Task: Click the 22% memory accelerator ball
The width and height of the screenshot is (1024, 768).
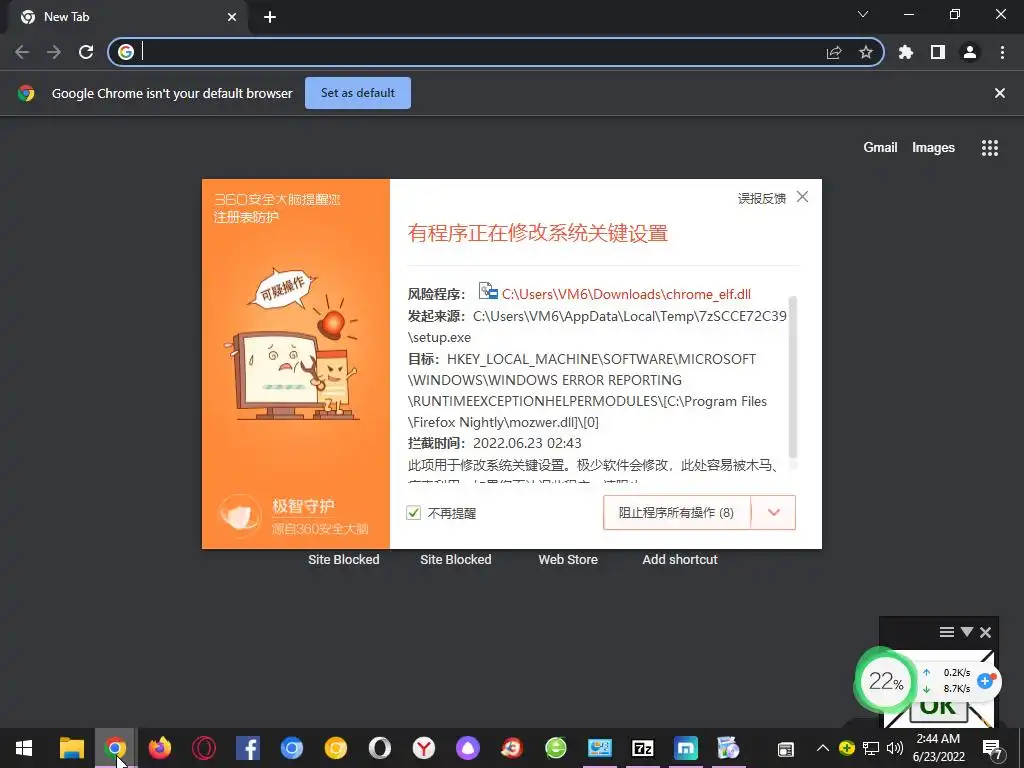Action: pos(886,682)
